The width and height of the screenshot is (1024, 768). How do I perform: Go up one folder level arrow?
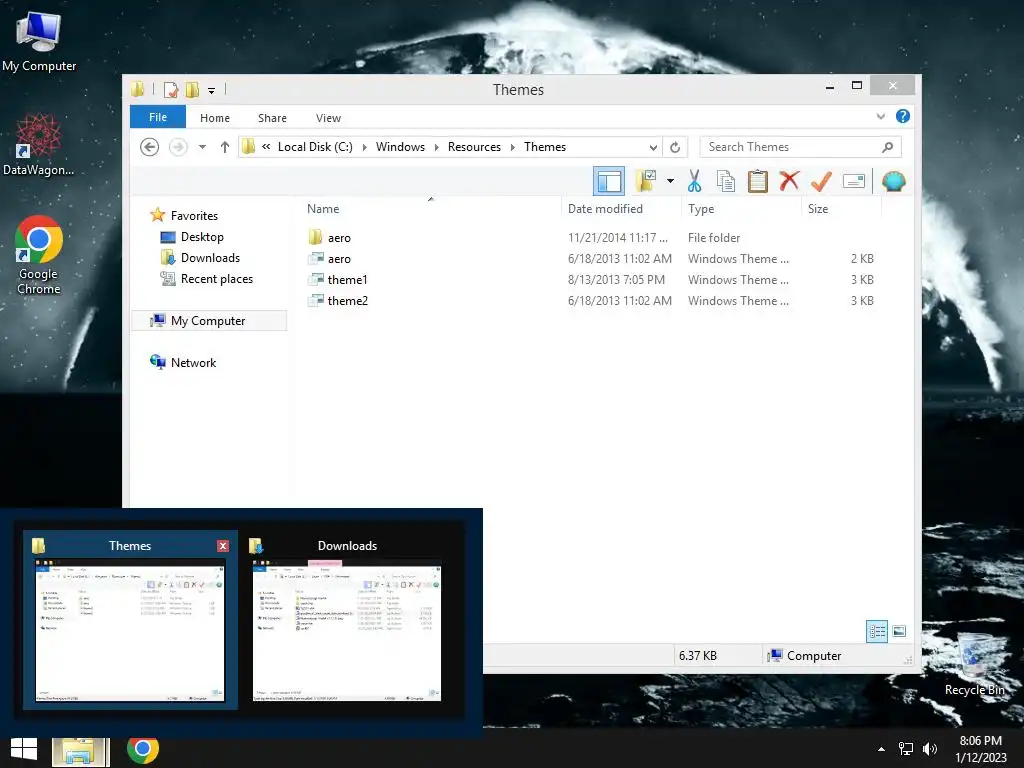[225, 147]
